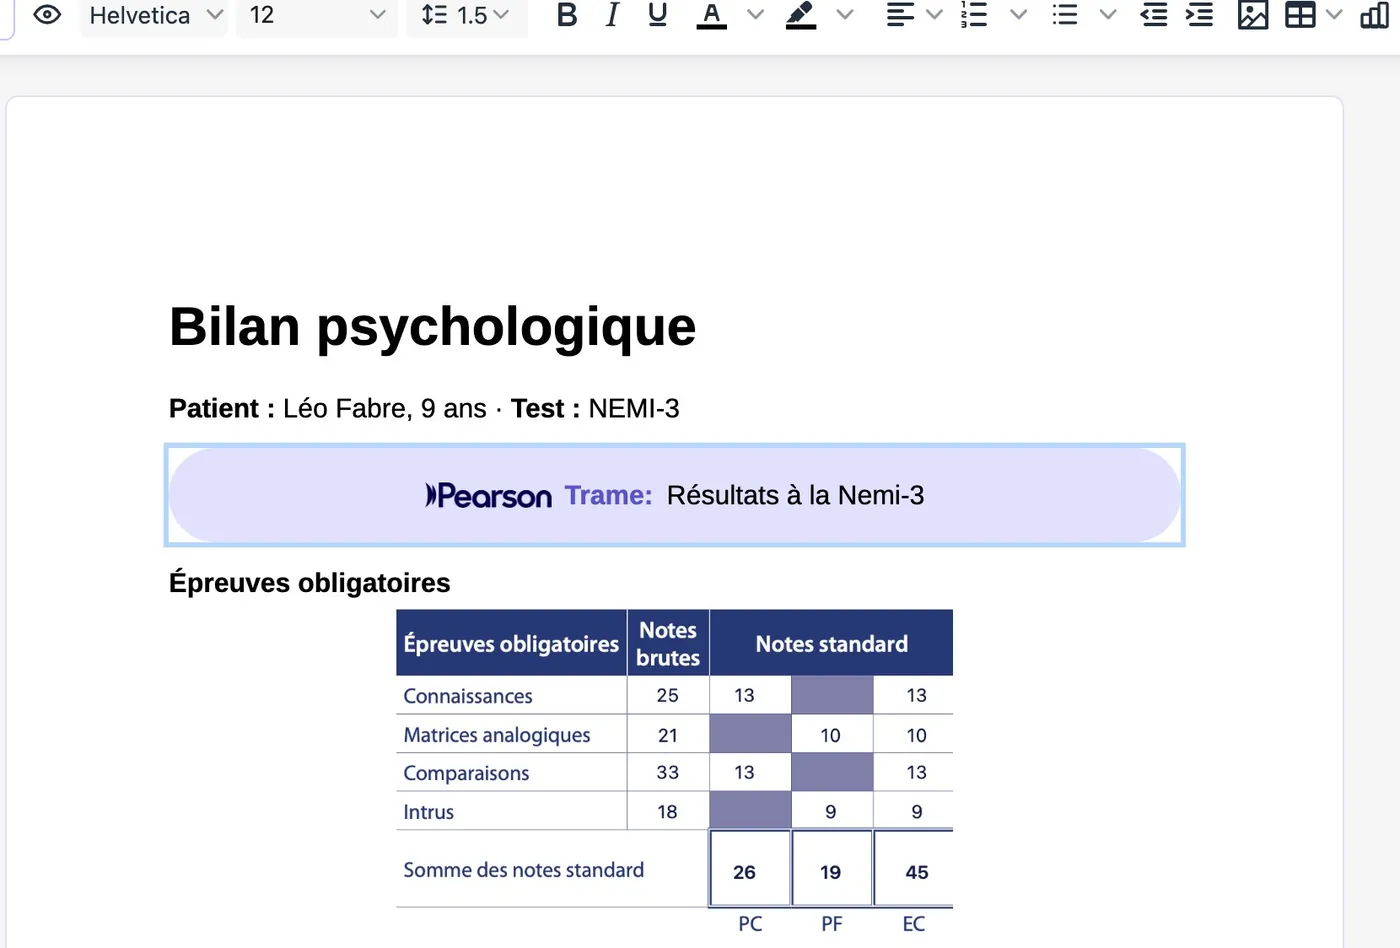The height and width of the screenshot is (948, 1400).
Task: Select the Pearson logo in the banner
Action: click(489, 495)
